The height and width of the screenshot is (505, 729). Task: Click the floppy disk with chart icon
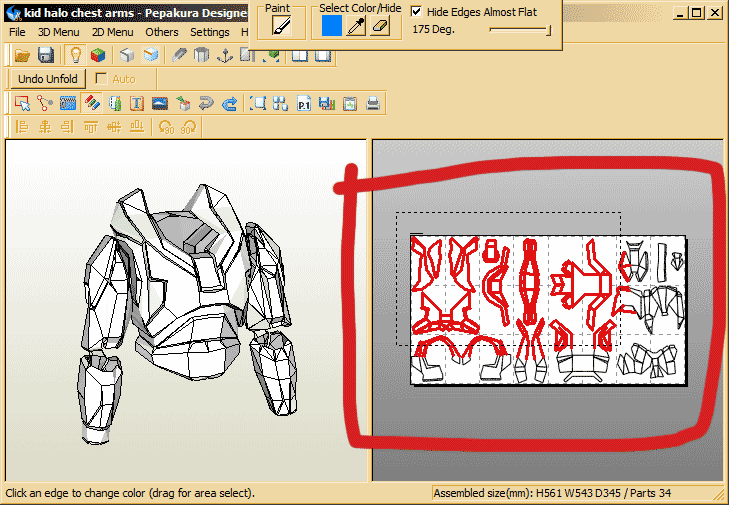click(327, 103)
